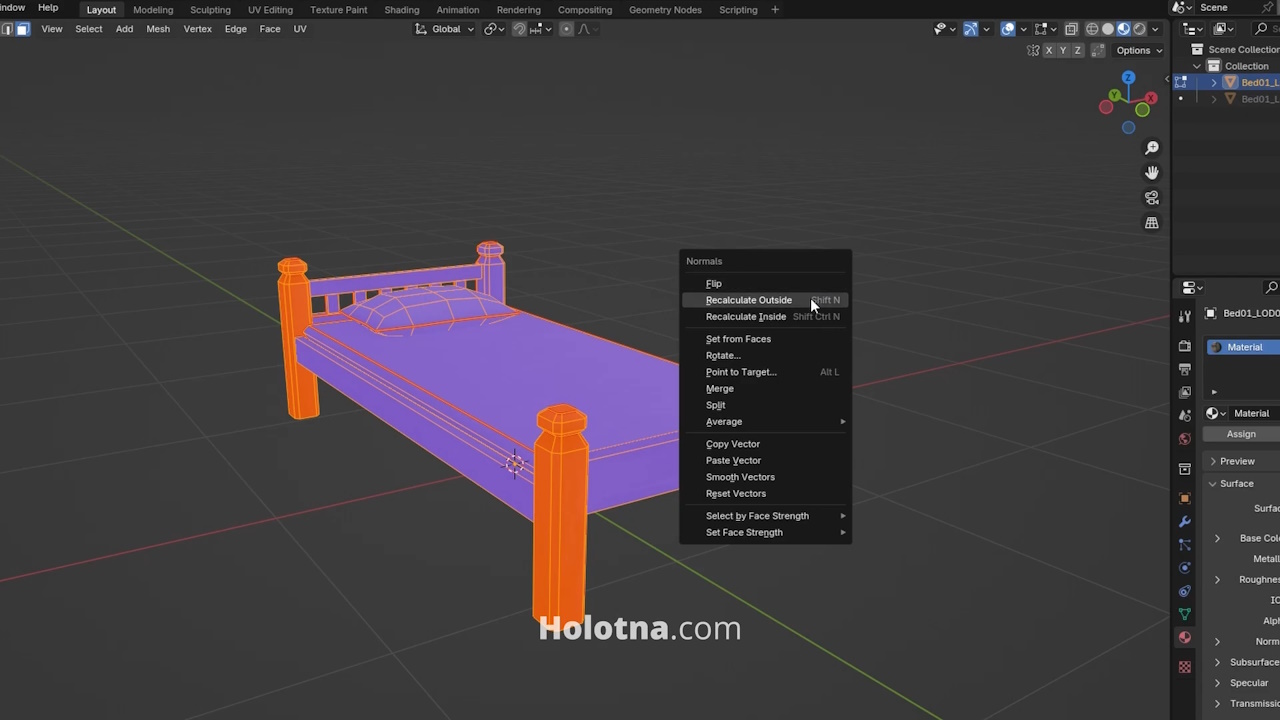Image resolution: width=1280 pixels, height=720 pixels.
Task: Open the Collection properties tab icon
Action: click(x=1185, y=468)
